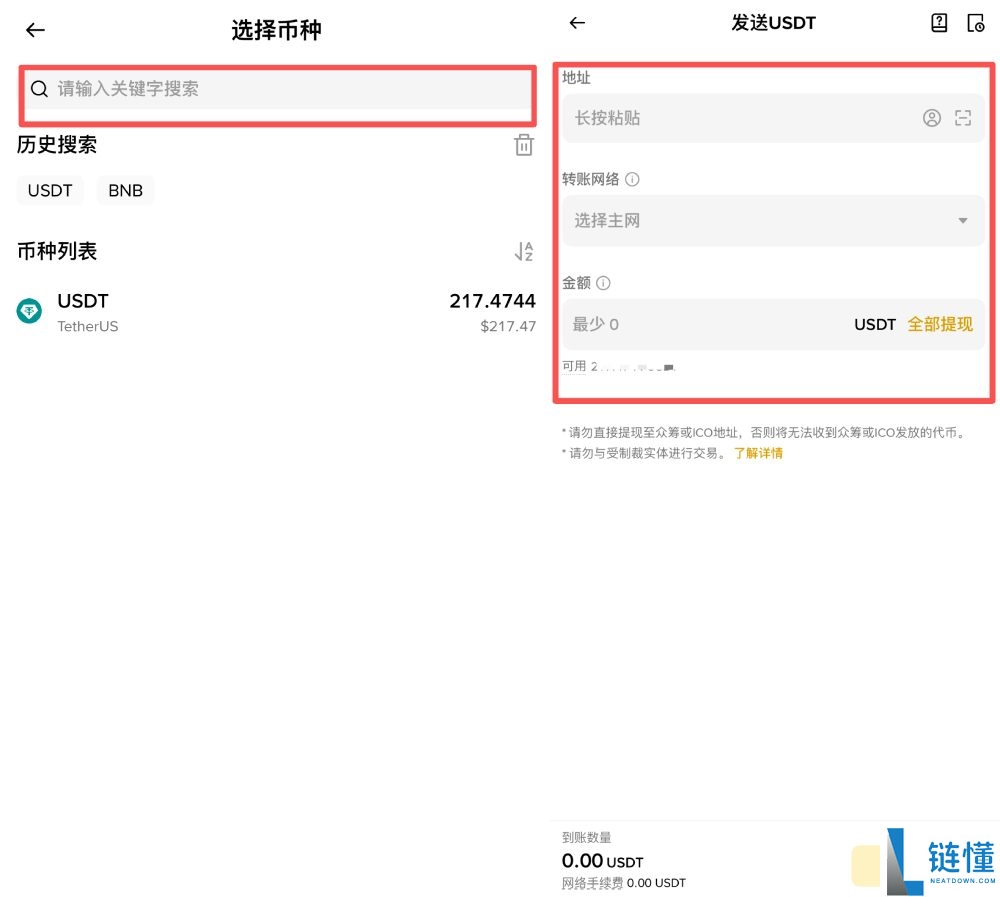Click the 币种列表 heading
1000x897 pixels.
(x=57, y=251)
